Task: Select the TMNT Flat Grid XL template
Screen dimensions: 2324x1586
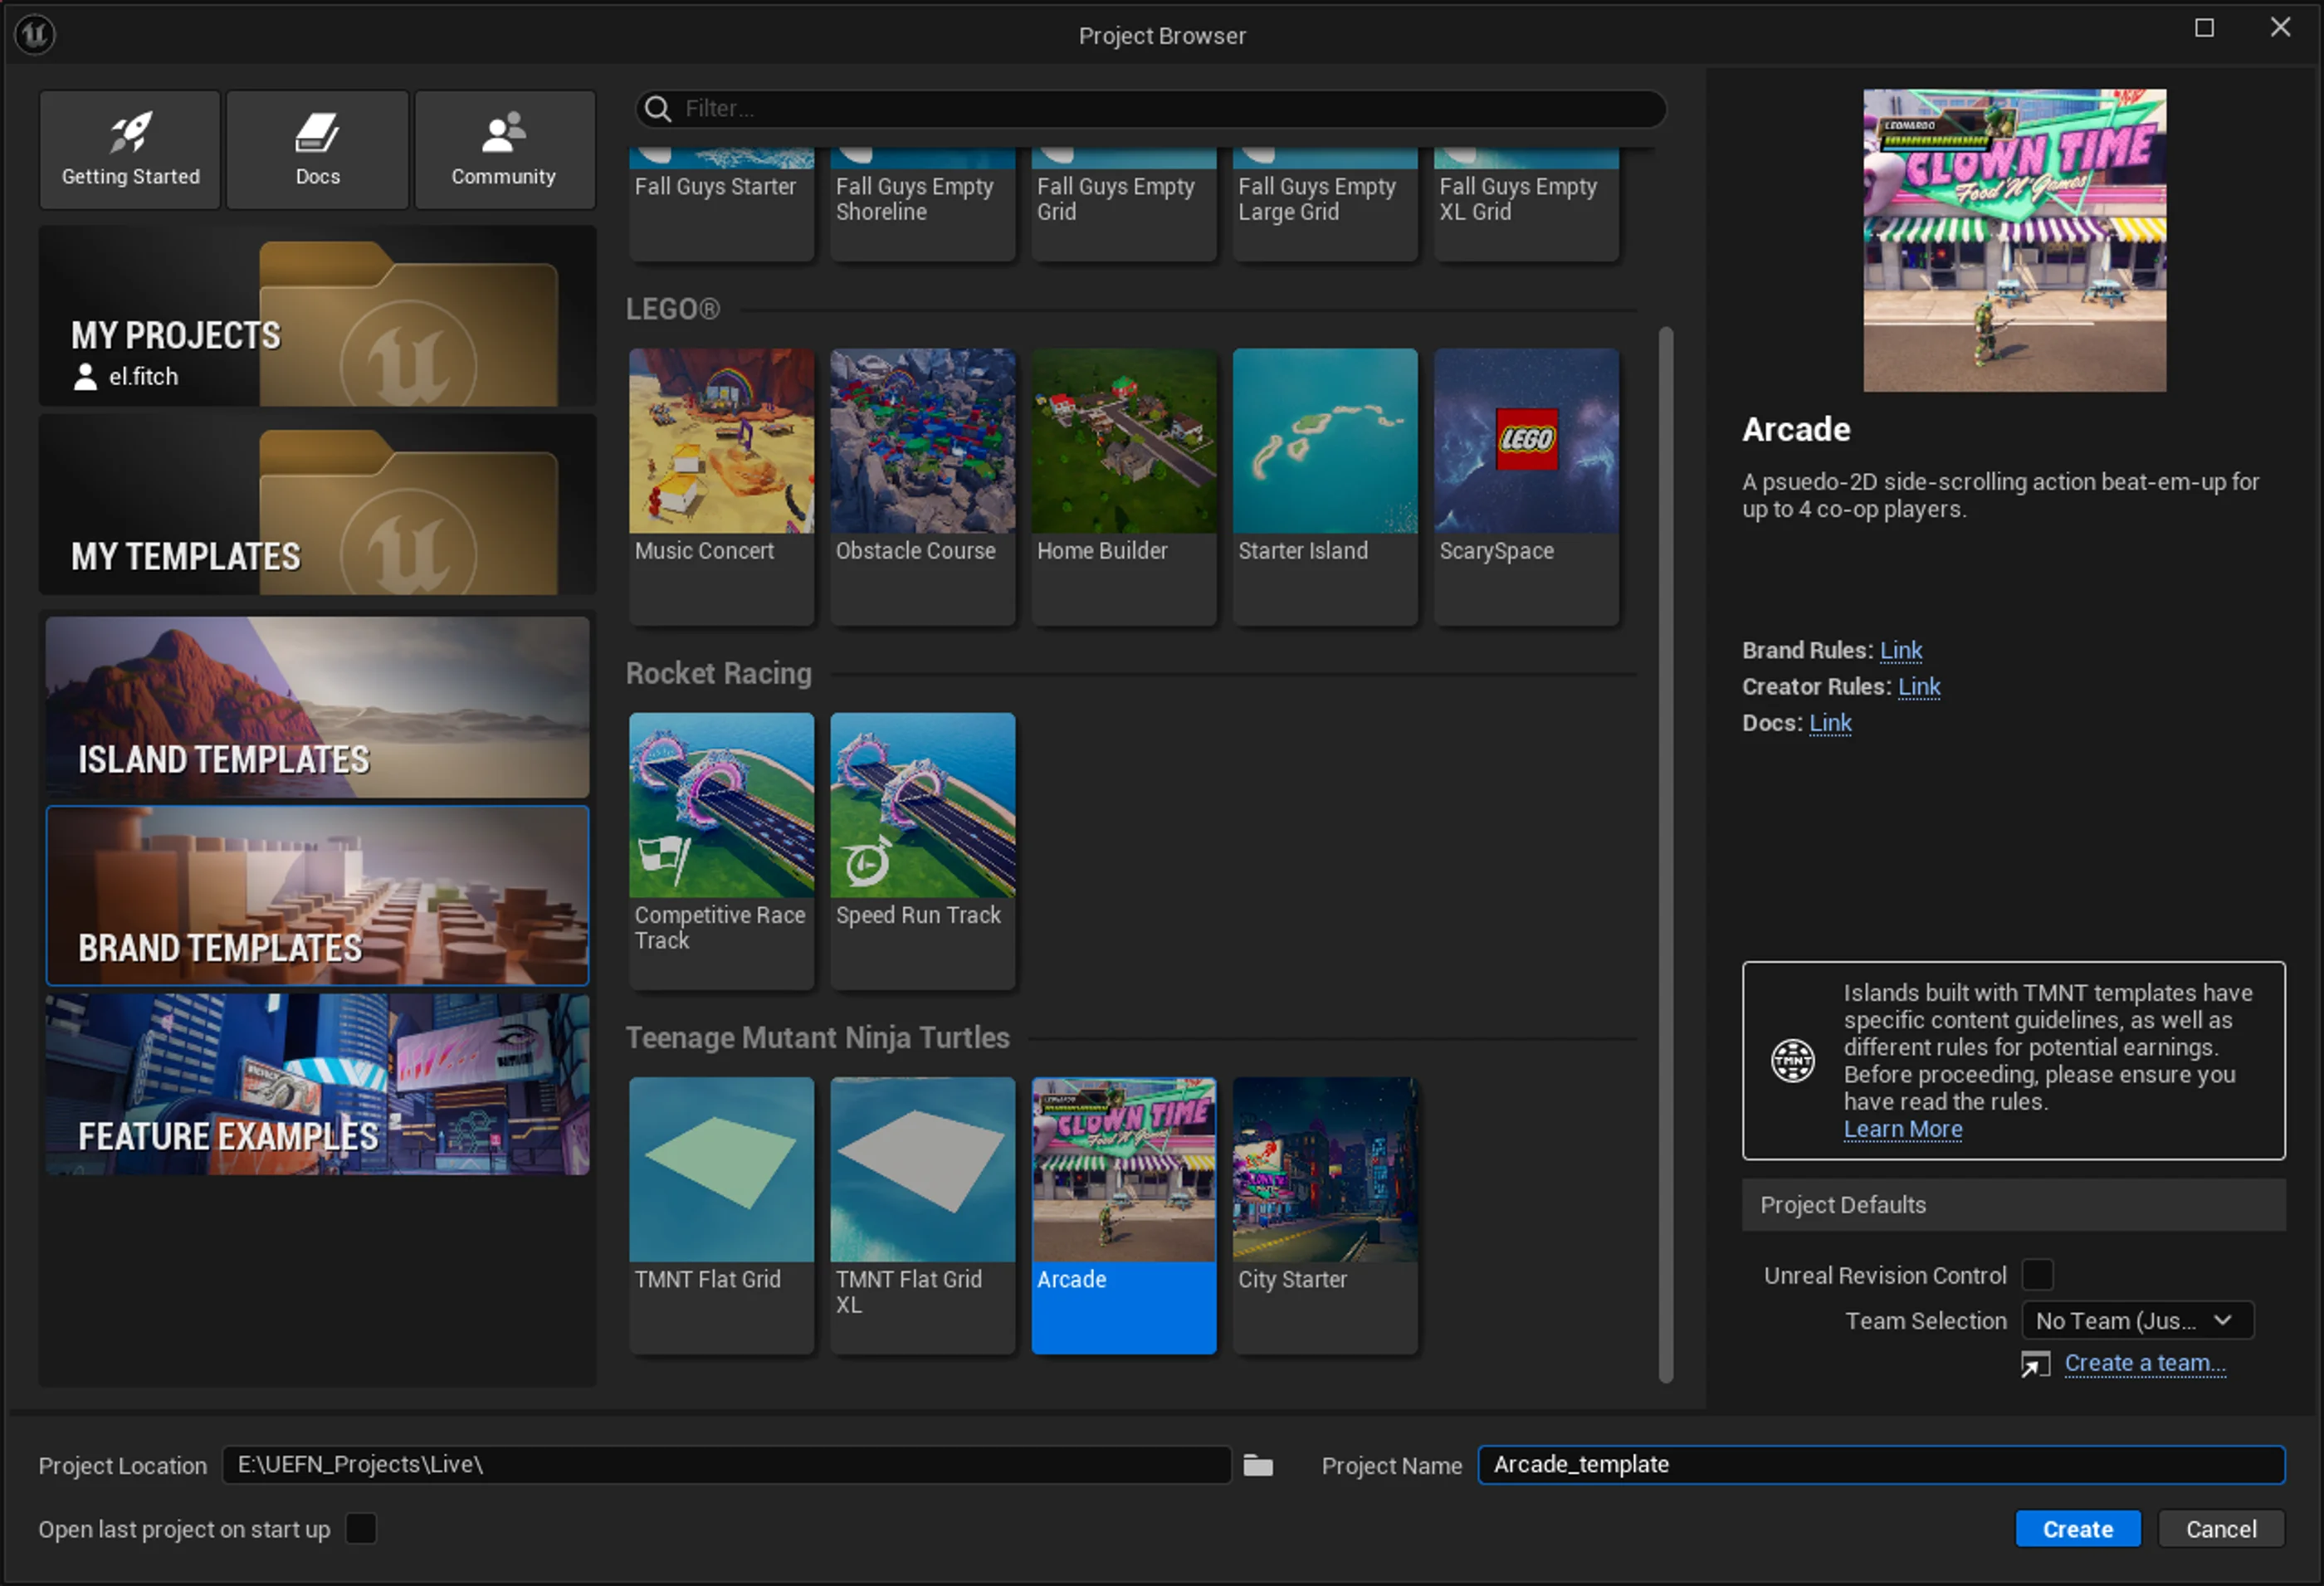Action: (x=922, y=1215)
